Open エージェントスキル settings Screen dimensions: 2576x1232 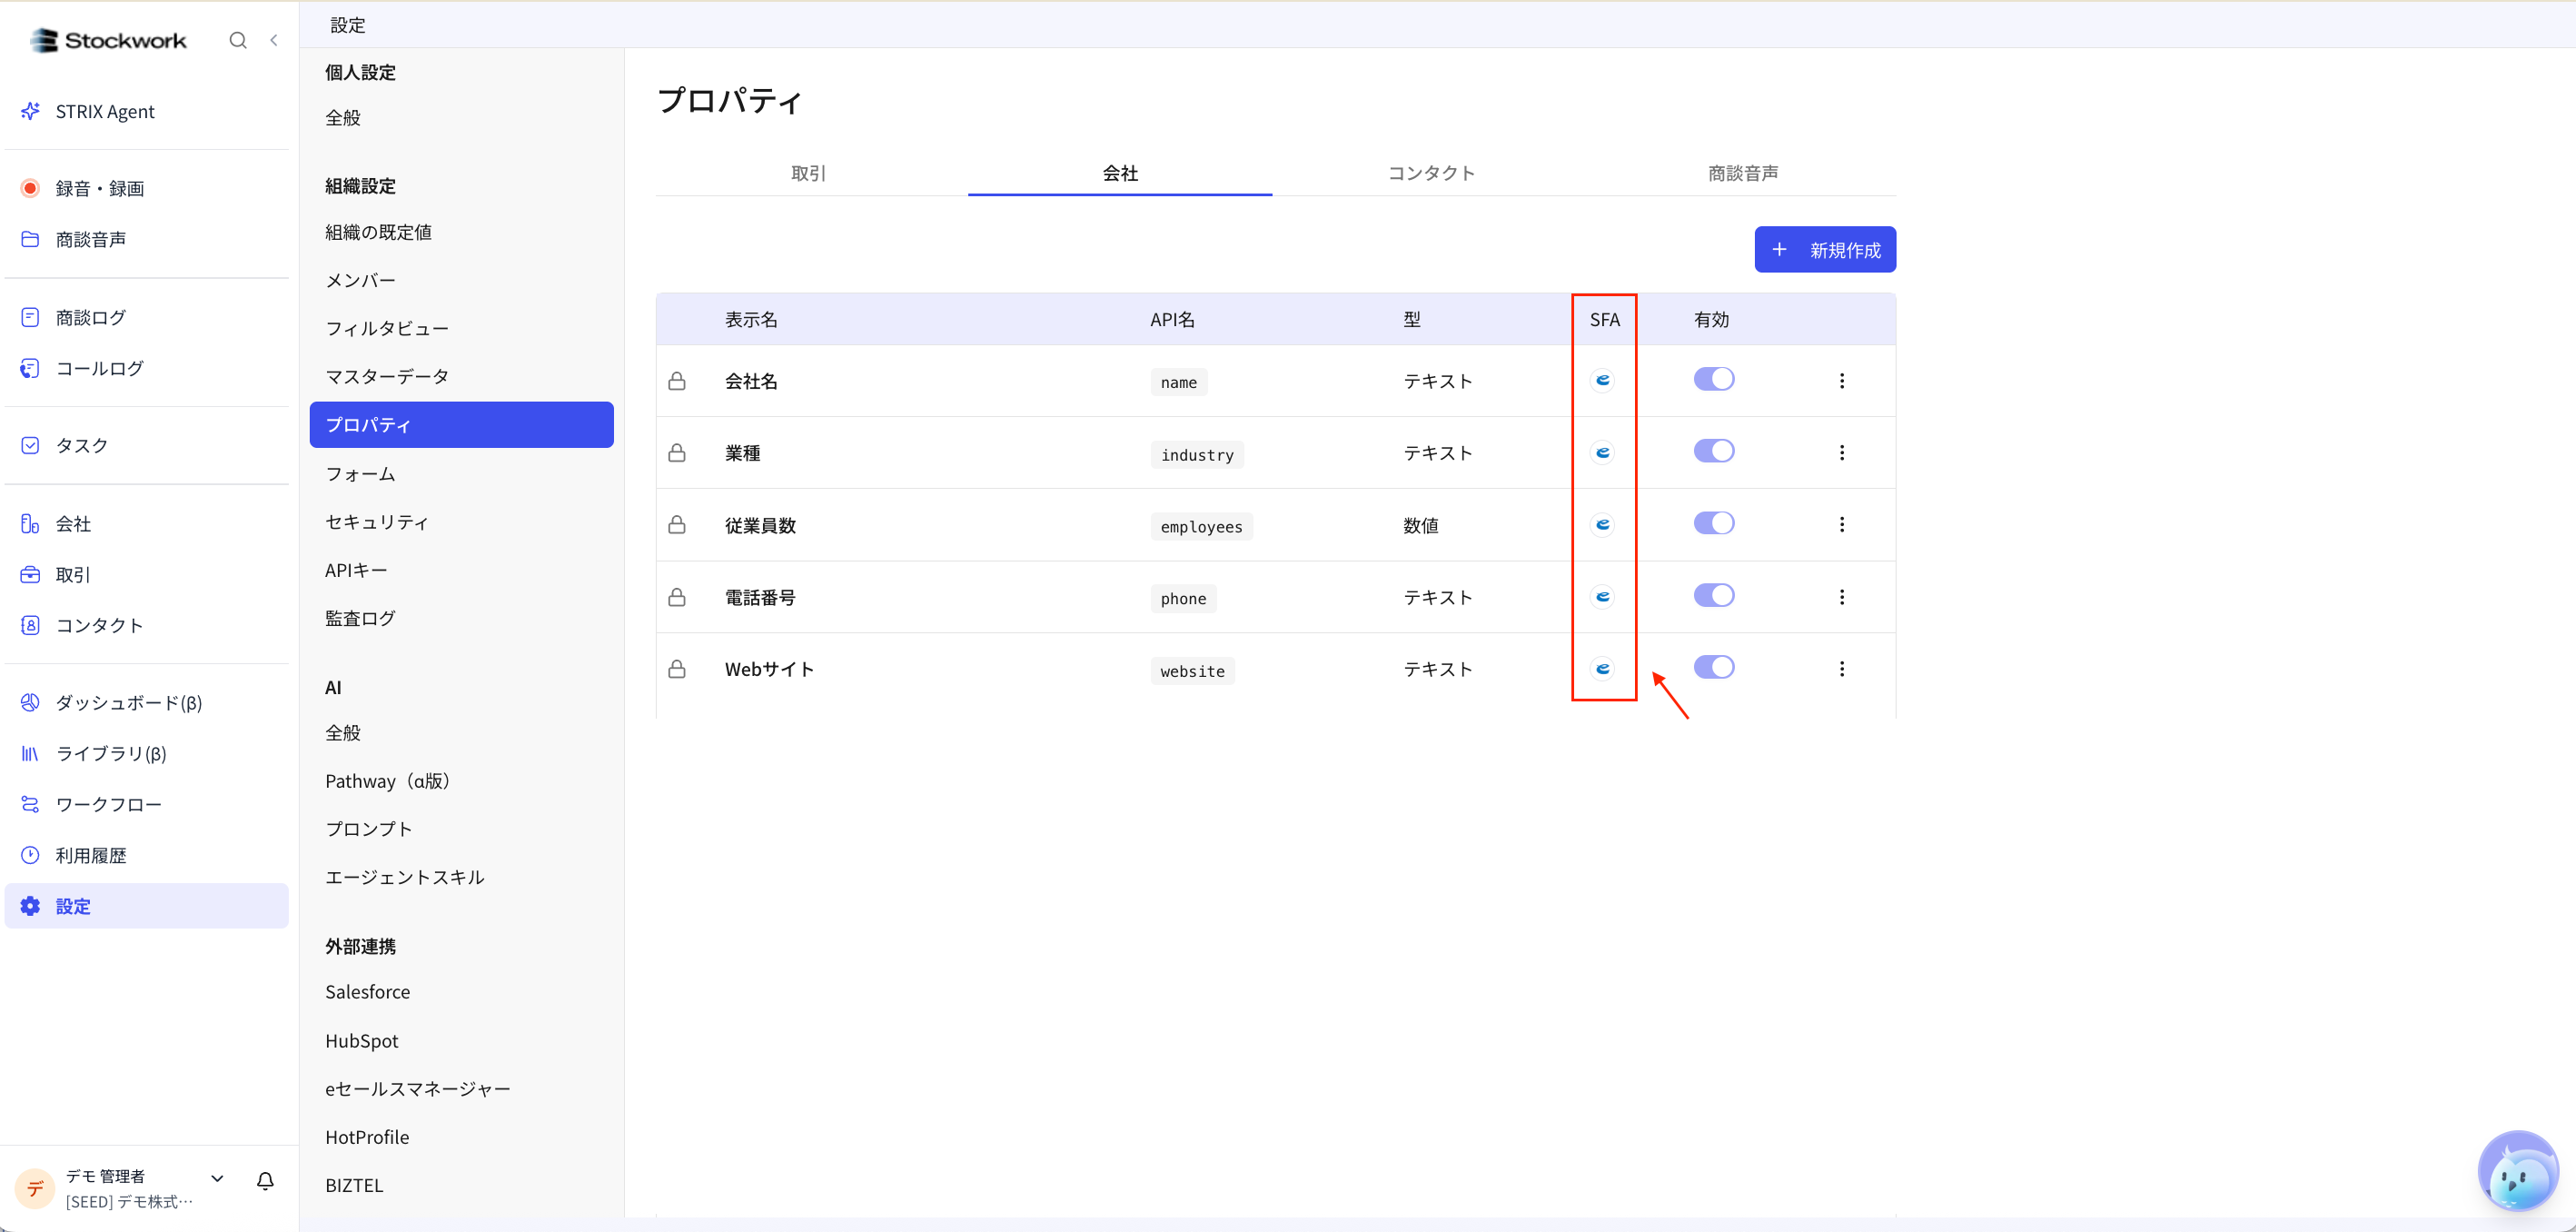[x=462, y=877]
